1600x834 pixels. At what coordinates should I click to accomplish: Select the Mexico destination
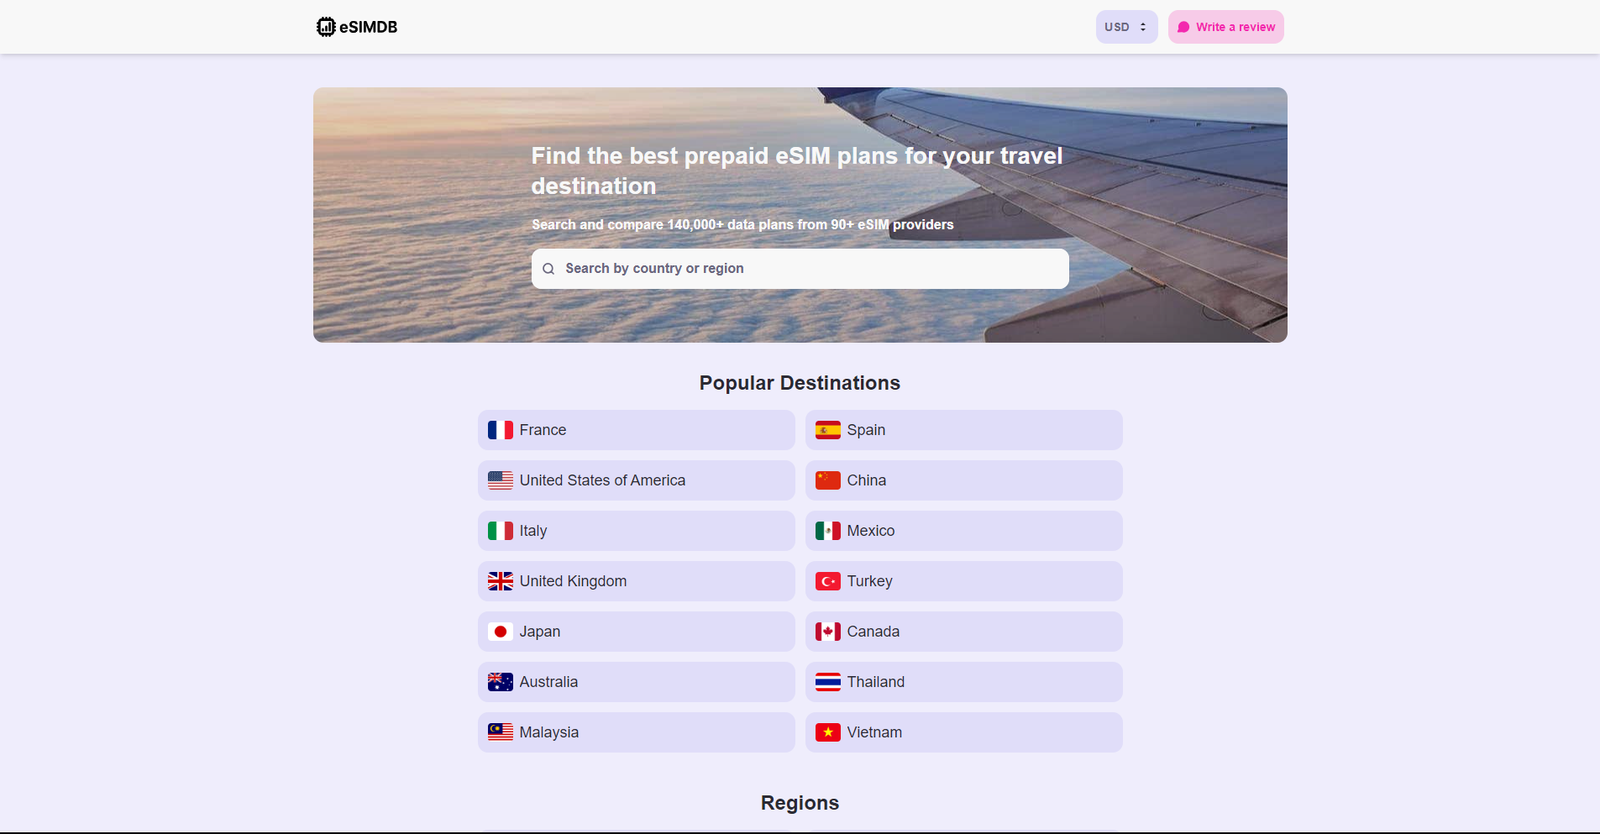[x=964, y=531]
